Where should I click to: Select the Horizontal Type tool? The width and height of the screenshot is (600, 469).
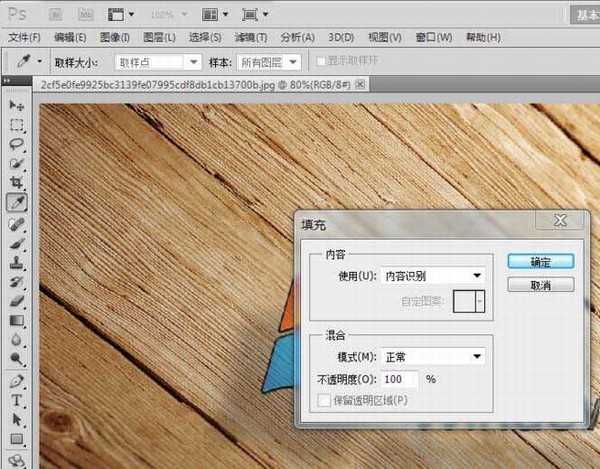(x=17, y=400)
